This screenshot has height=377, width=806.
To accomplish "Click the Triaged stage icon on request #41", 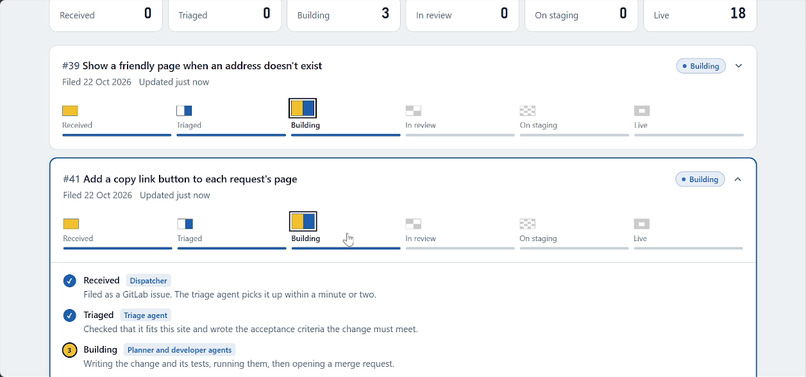I will click(x=185, y=224).
